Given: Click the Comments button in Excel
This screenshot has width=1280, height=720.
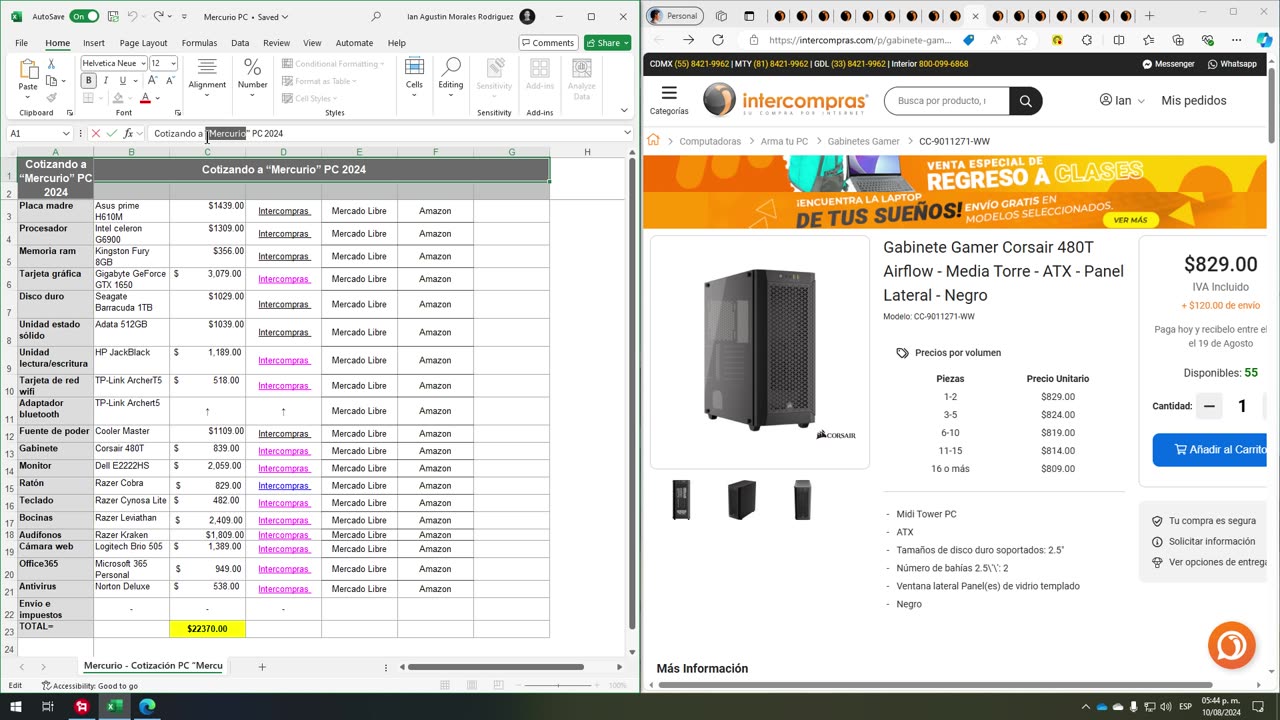Looking at the screenshot, I should pos(548,43).
